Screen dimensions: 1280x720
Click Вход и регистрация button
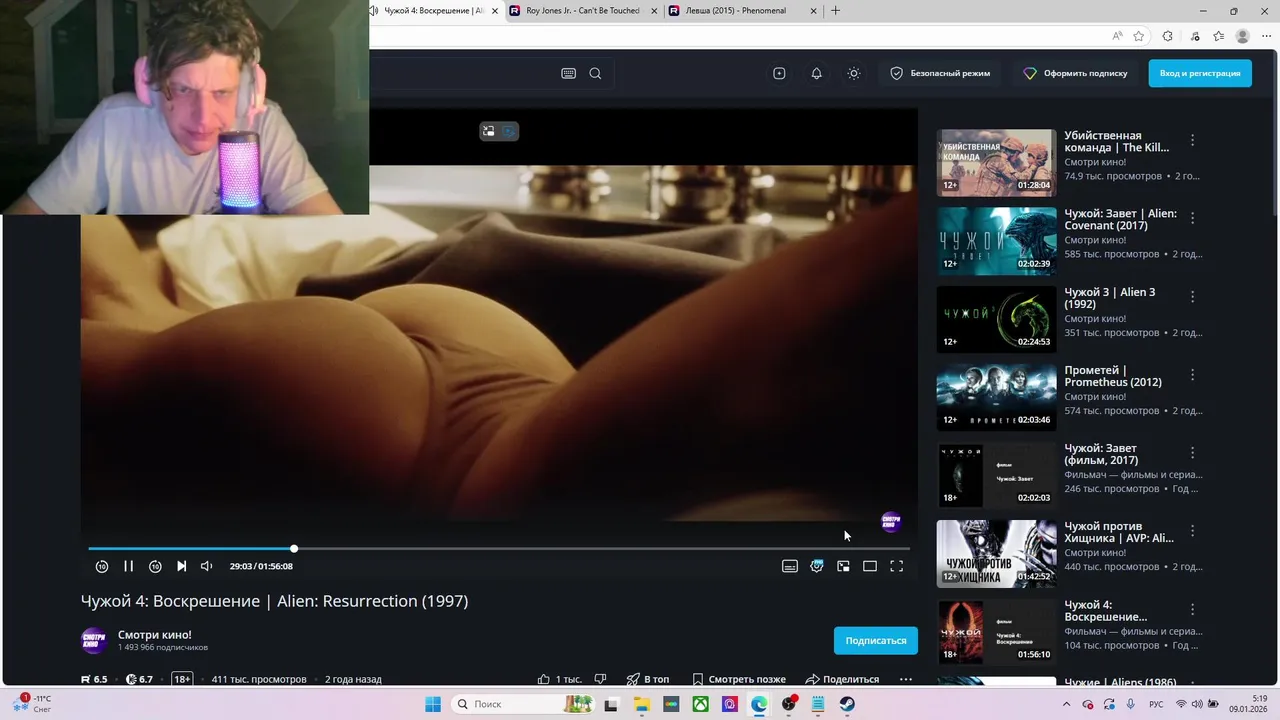[1200, 73]
